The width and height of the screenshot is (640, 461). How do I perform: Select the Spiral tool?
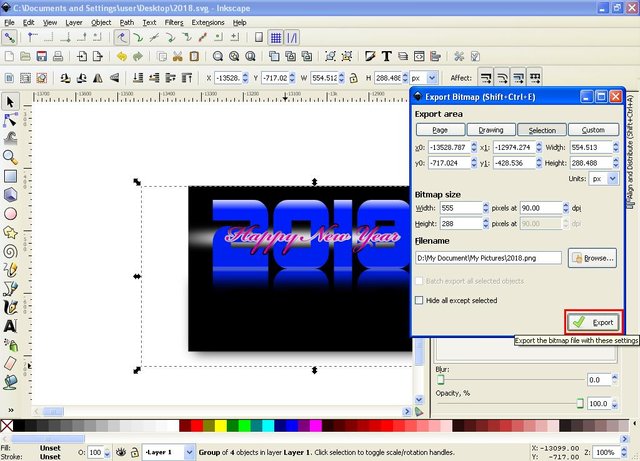click(x=10, y=251)
